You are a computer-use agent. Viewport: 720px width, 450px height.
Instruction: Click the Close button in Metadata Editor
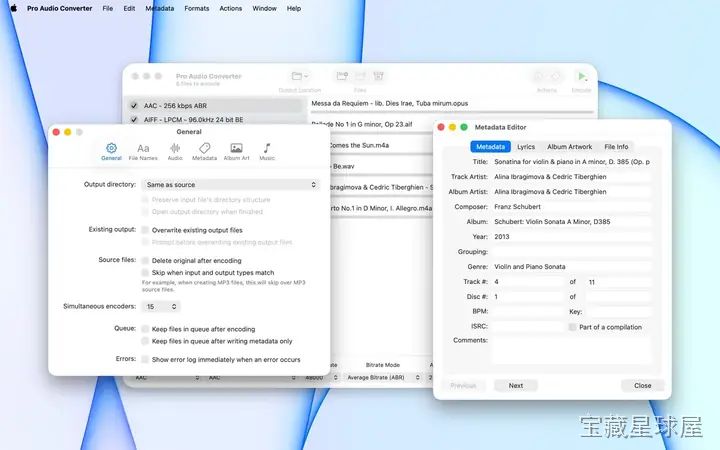pyautogui.click(x=642, y=386)
